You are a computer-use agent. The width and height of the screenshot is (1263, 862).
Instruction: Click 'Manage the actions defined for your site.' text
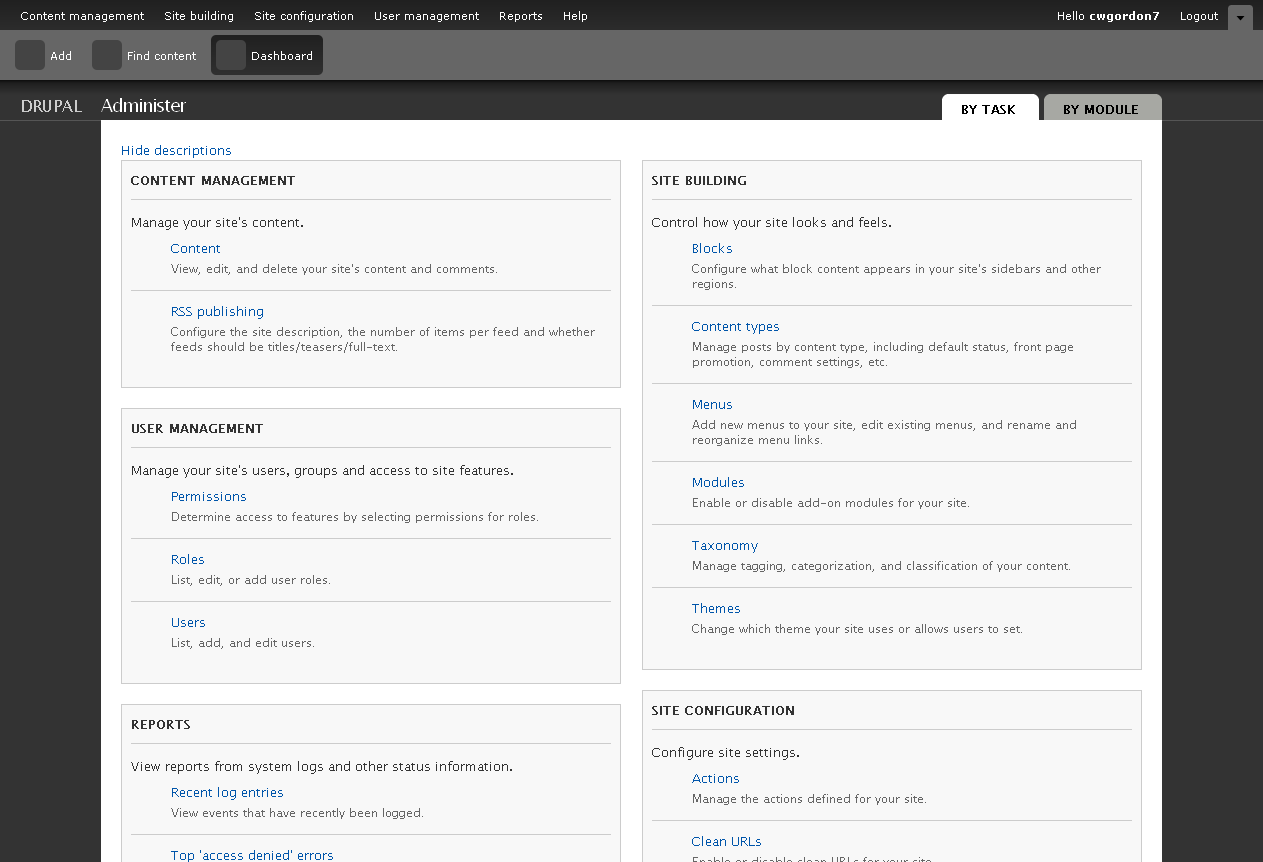pos(809,799)
